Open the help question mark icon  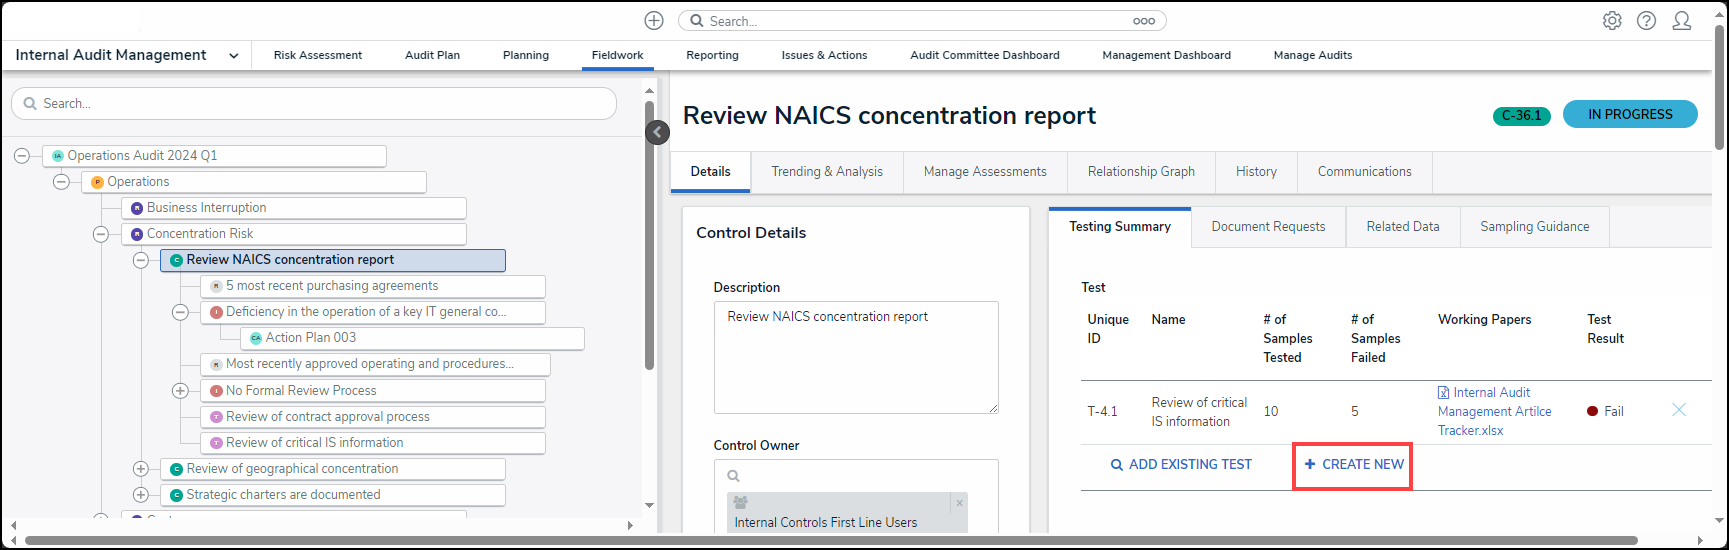pyautogui.click(x=1646, y=21)
